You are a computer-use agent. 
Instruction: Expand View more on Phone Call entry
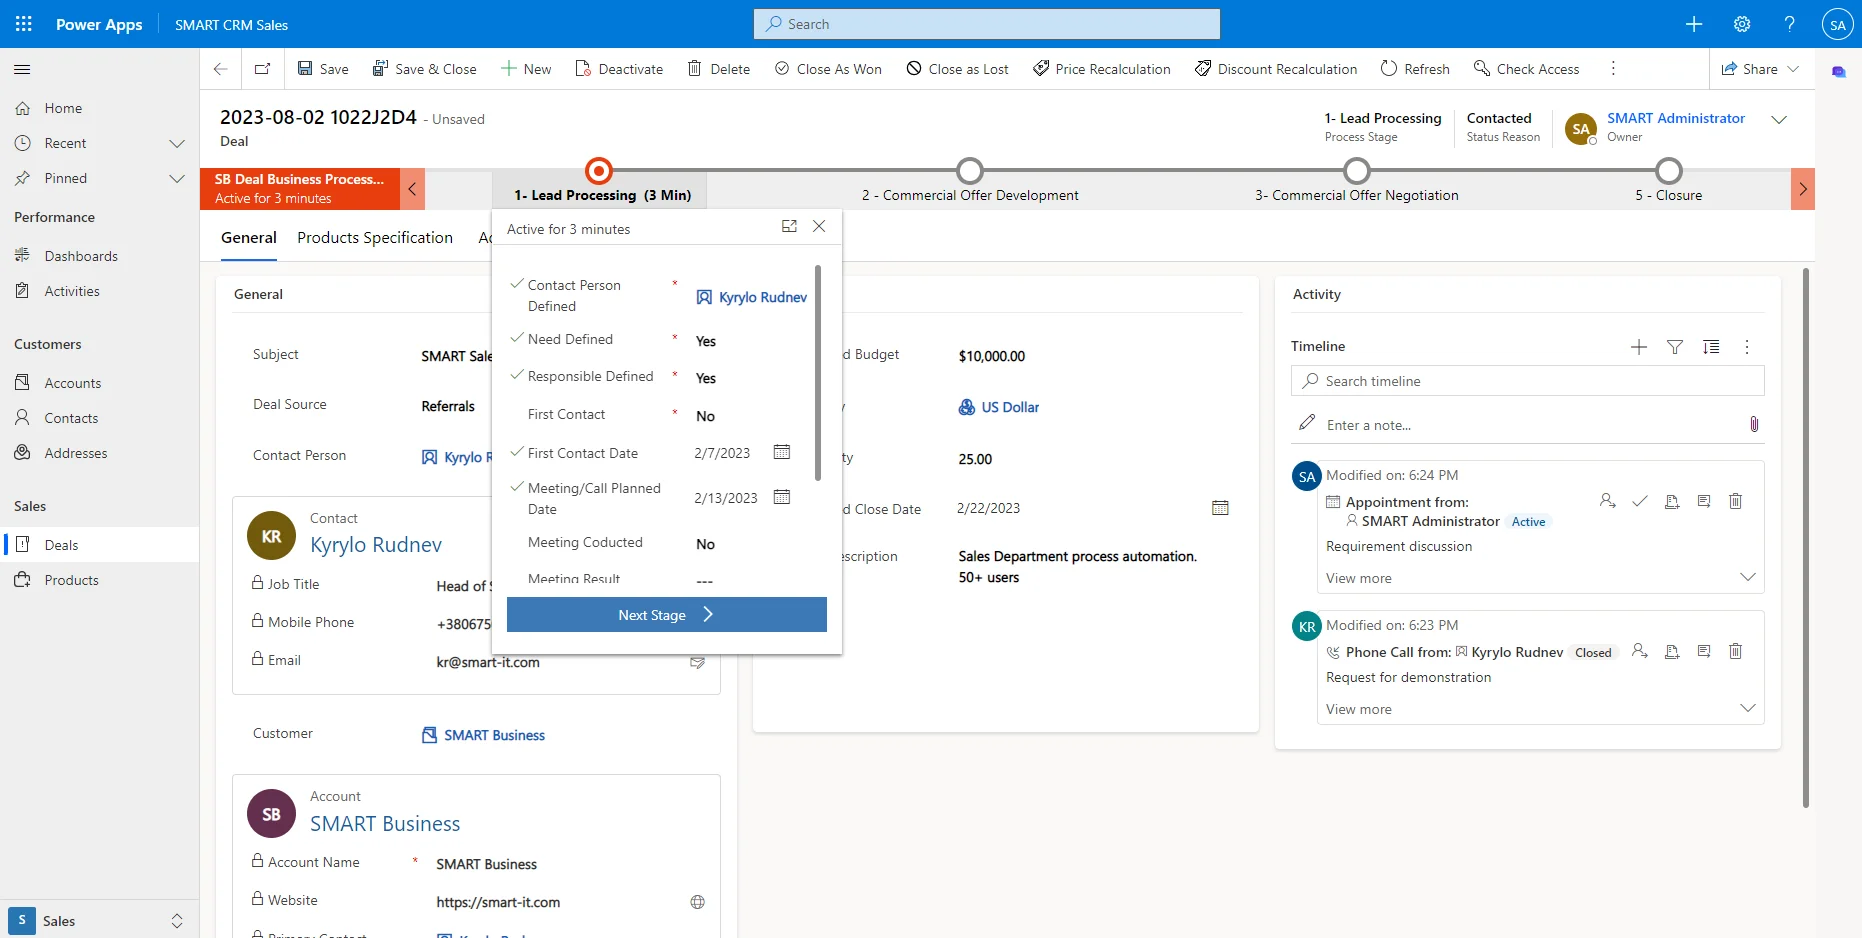pyautogui.click(x=1747, y=708)
